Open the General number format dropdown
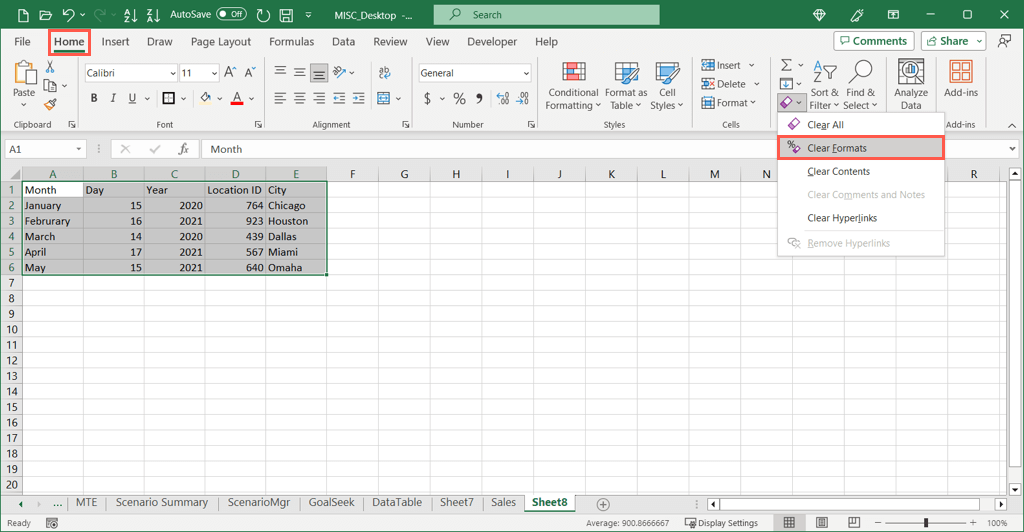The width and height of the screenshot is (1024, 532). (x=526, y=73)
